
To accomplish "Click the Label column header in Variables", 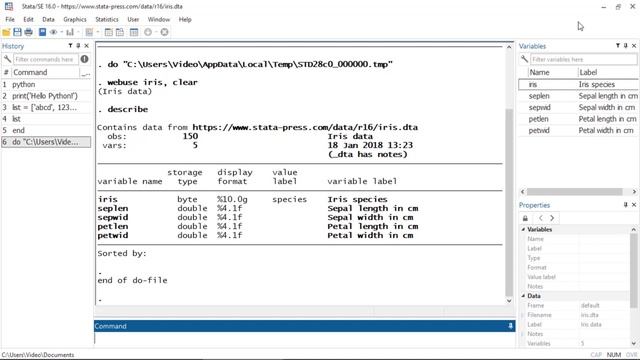I will (x=609, y=72).
